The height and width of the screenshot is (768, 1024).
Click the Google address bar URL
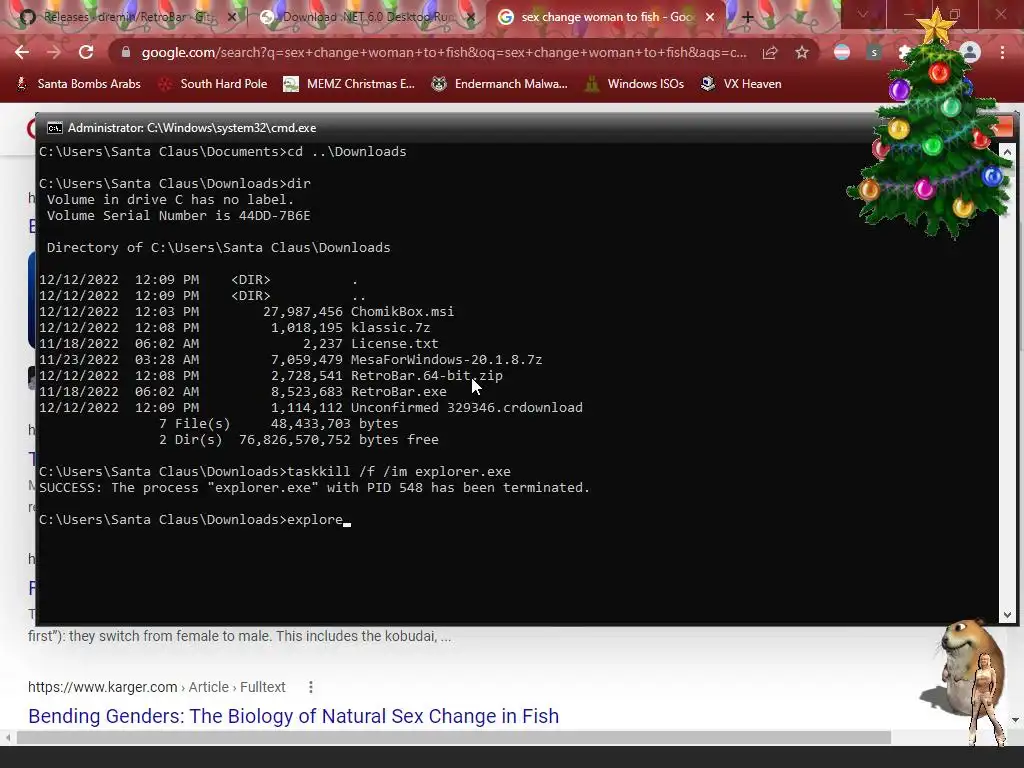point(444,52)
